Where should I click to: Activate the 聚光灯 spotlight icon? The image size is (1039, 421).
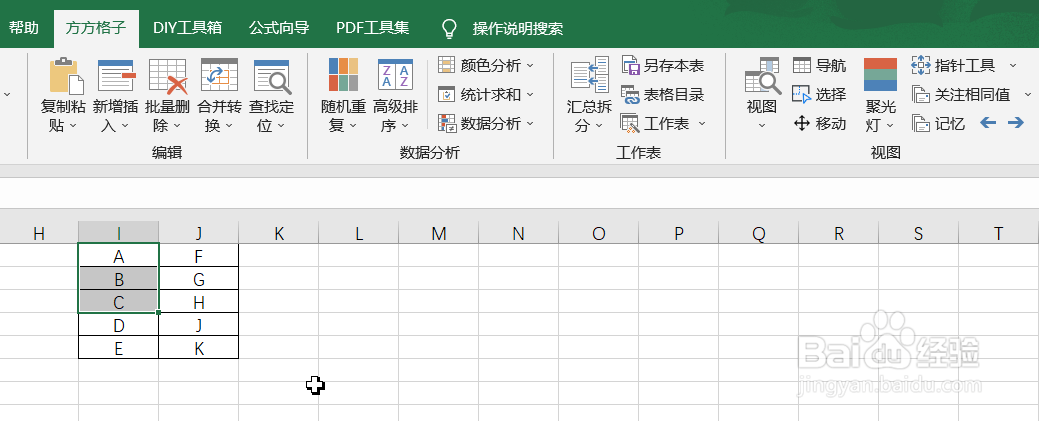click(881, 74)
